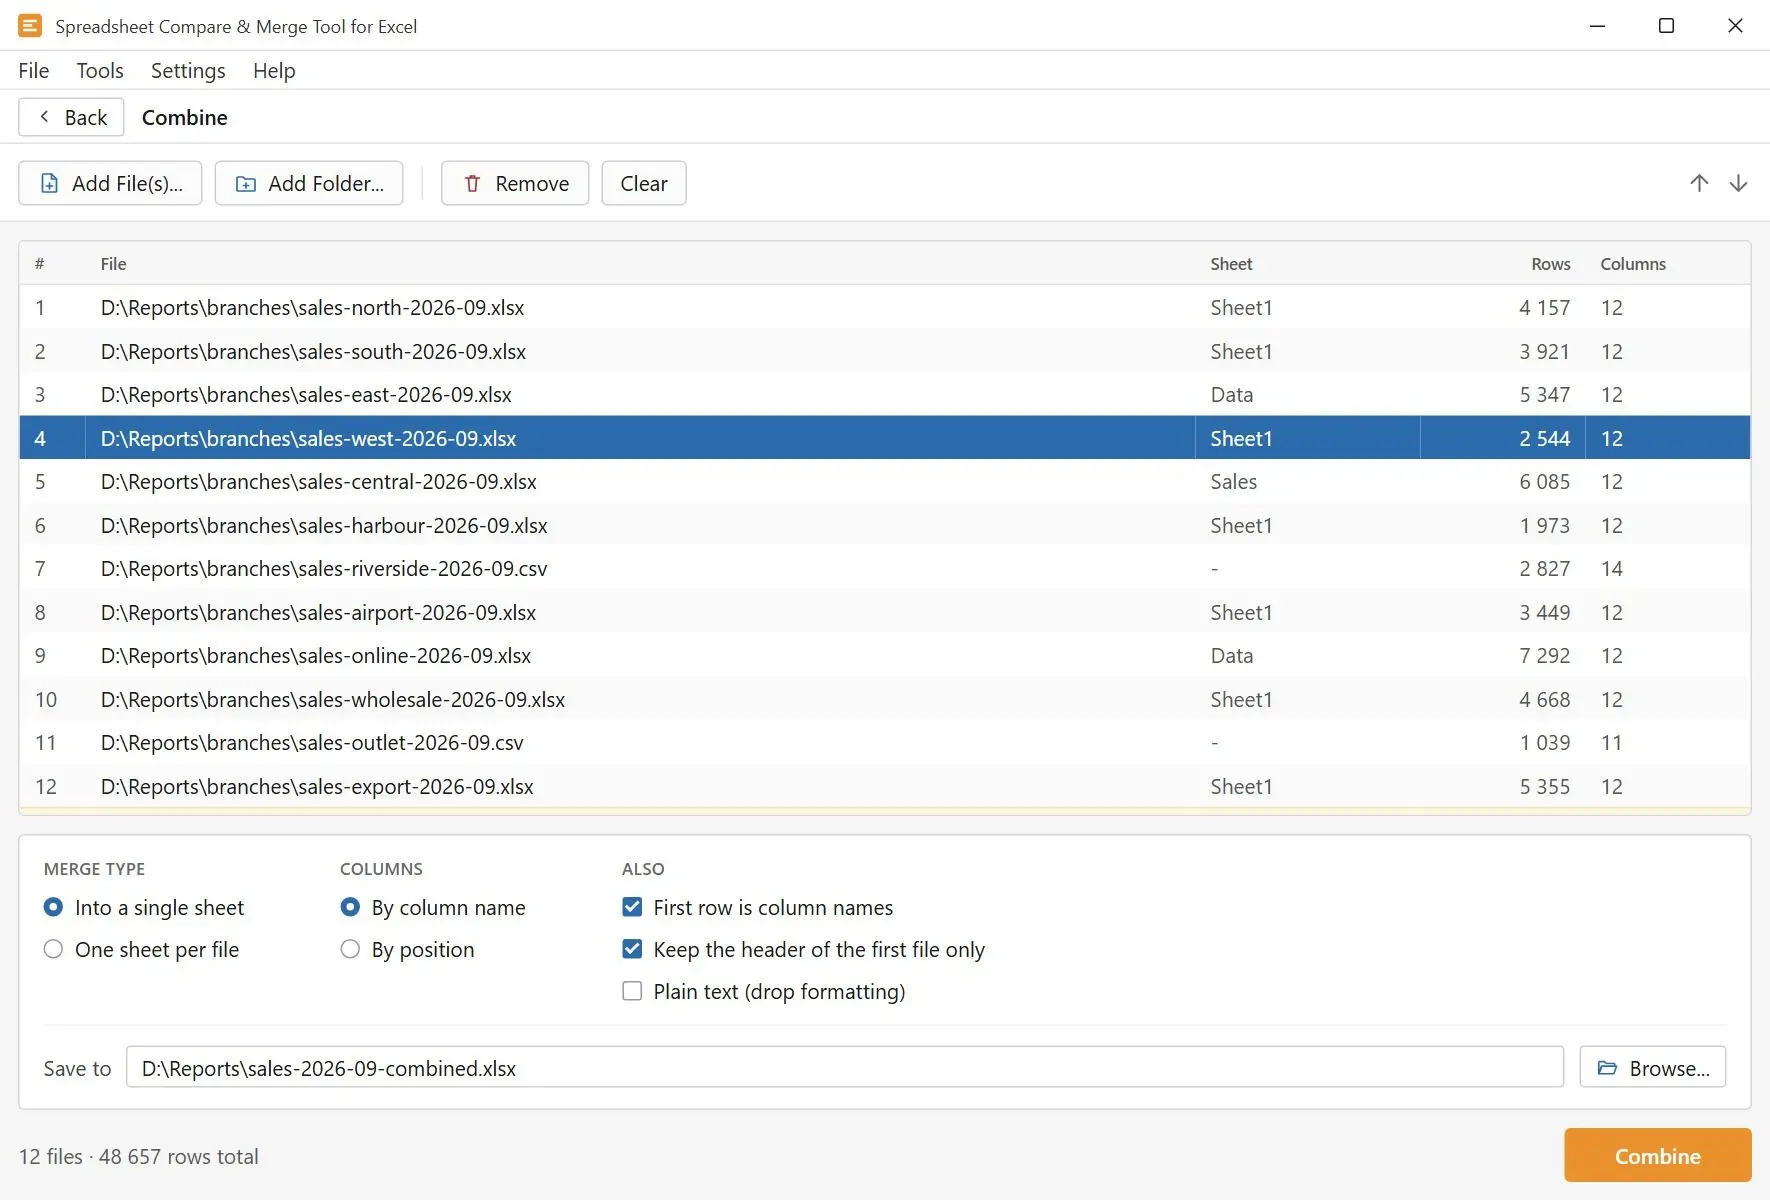Image resolution: width=1770 pixels, height=1200 pixels.
Task: Click the Add File(s)... button
Action: pyautogui.click(x=110, y=183)
